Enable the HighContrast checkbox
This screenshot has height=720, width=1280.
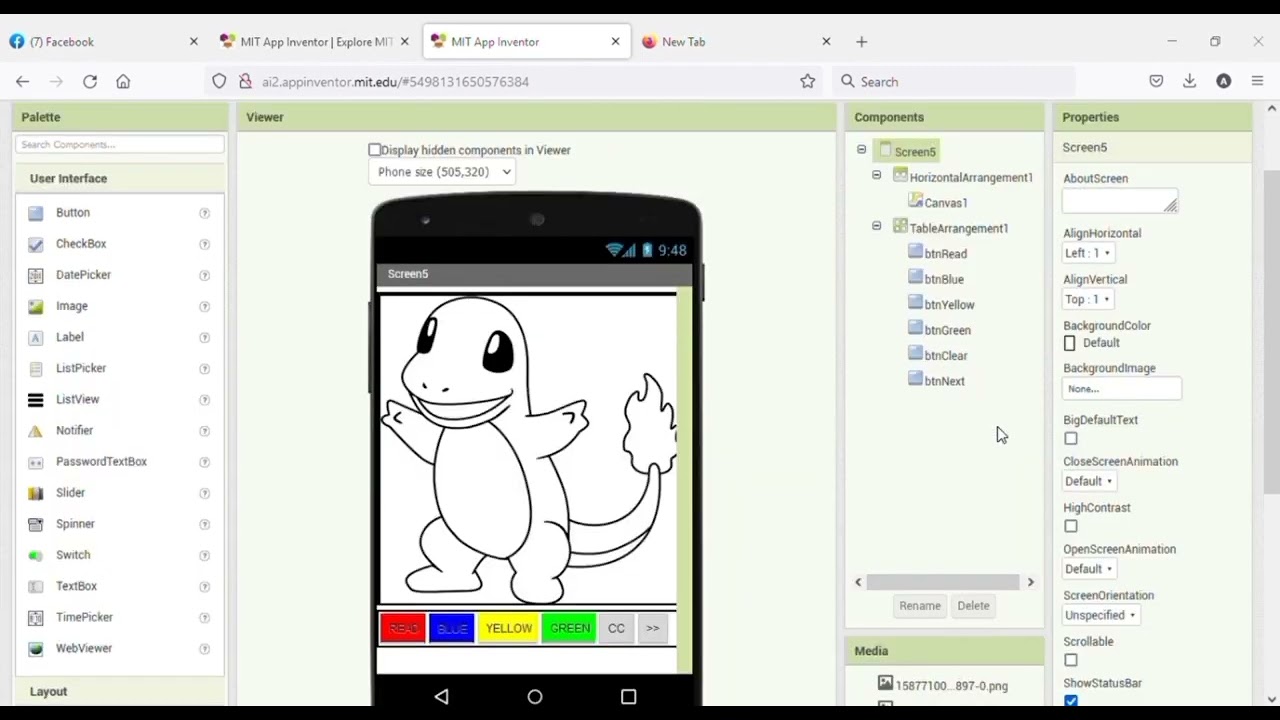tap(1071, 526)
